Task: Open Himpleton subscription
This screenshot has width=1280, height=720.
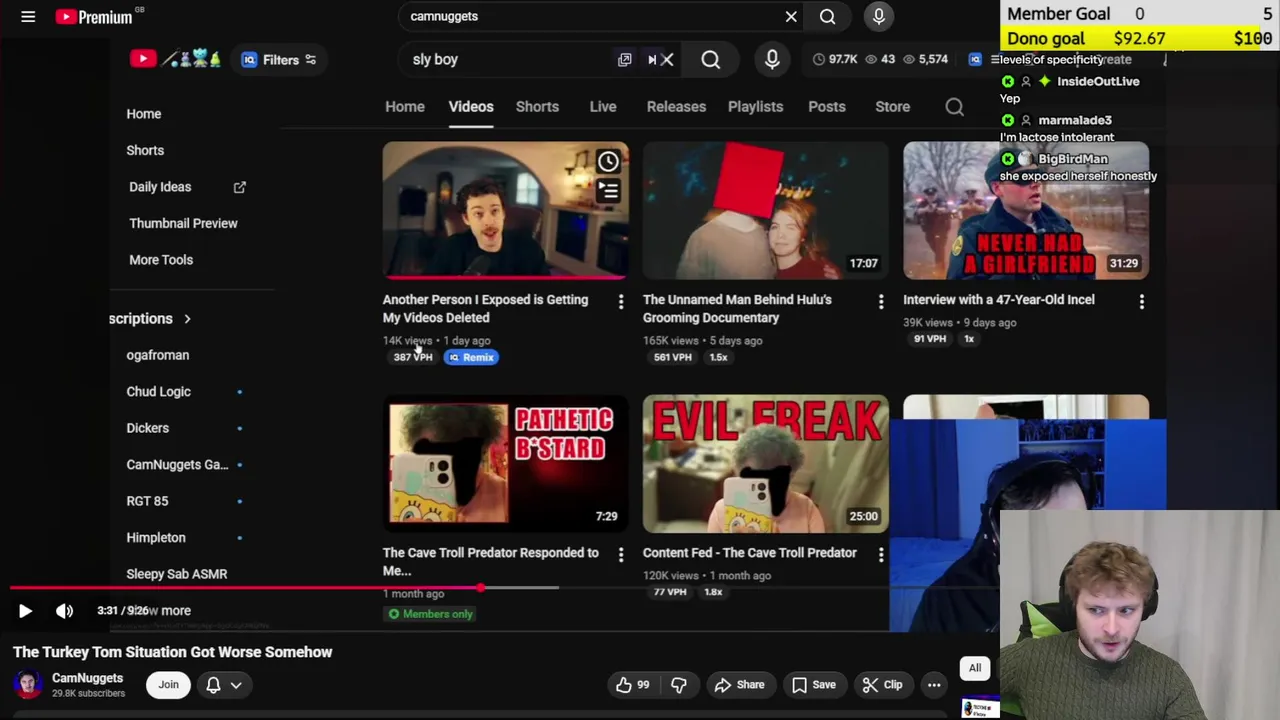Action: tap(156, 538)
